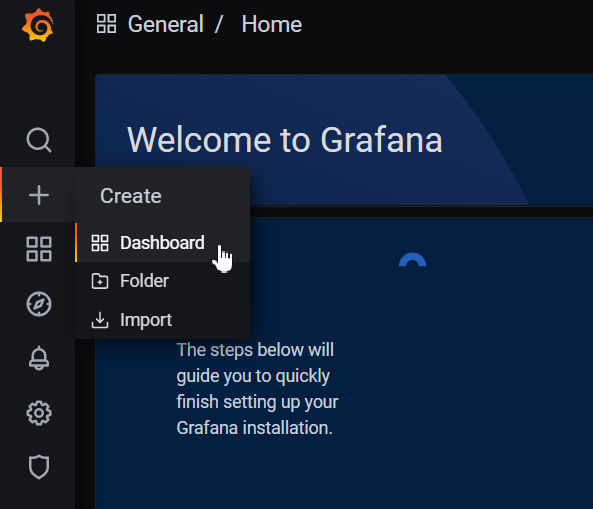Select Import in the Create menu
This screenshot has height=509, width=593.
coord(163,320)
